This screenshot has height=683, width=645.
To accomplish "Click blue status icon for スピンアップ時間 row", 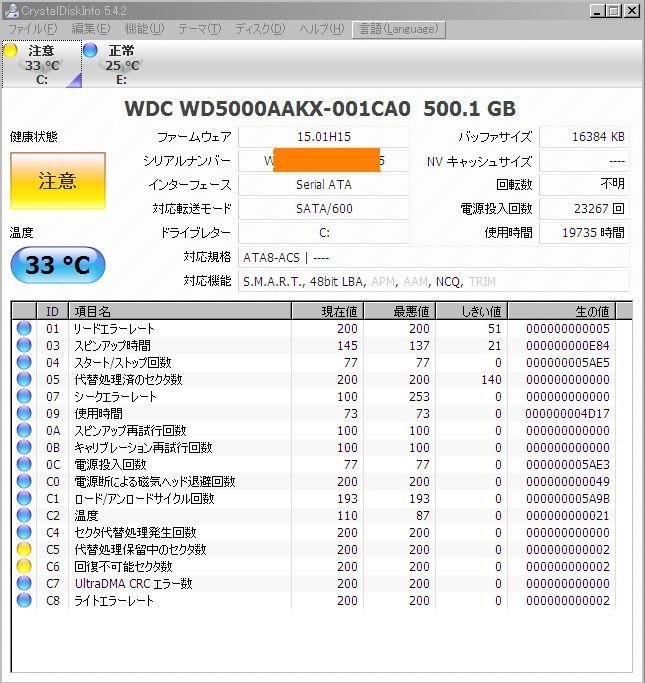I will point(24,345).
